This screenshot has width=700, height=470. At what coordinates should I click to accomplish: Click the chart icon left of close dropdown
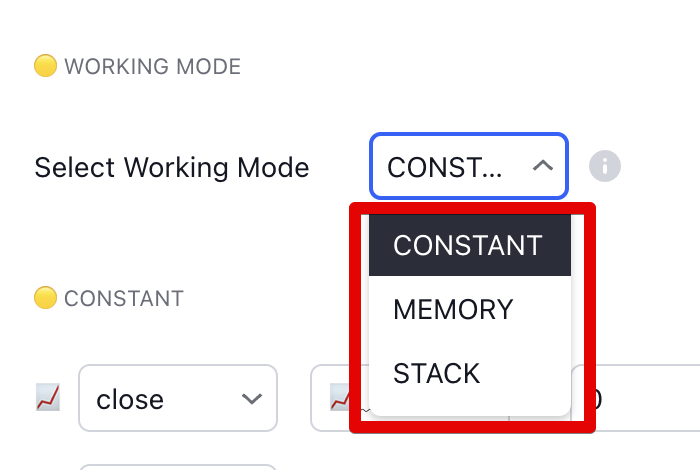(x=47, y=398)
